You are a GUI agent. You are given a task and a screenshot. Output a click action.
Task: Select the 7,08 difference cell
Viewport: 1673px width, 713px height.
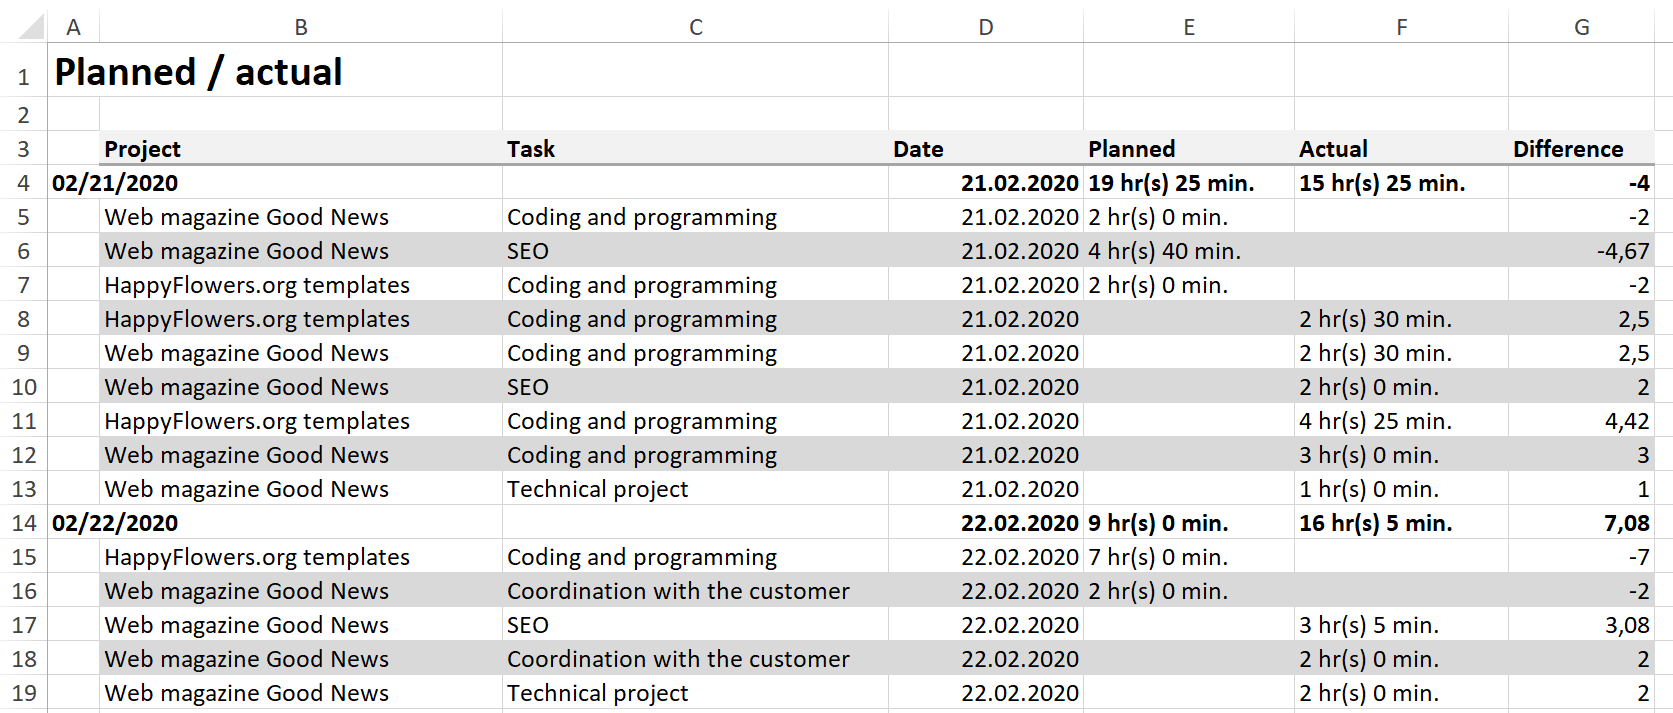tap(1581, 523)
